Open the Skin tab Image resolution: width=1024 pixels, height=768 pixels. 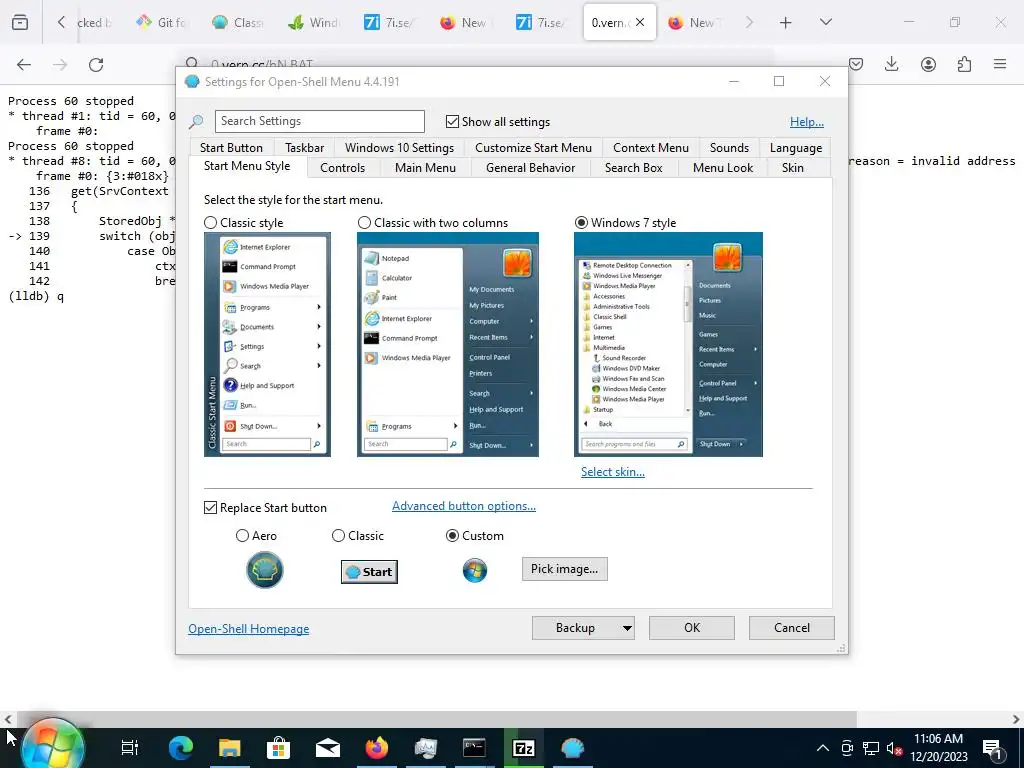(x=793, y=168)
